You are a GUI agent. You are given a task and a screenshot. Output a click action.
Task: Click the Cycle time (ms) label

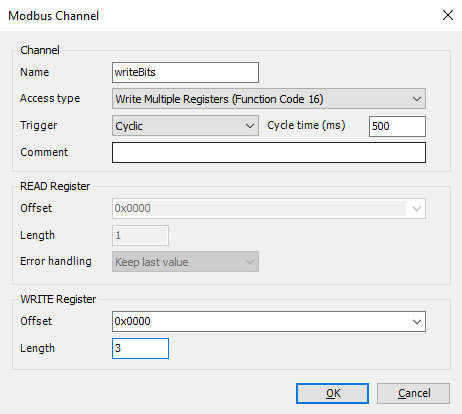(306, 125)
